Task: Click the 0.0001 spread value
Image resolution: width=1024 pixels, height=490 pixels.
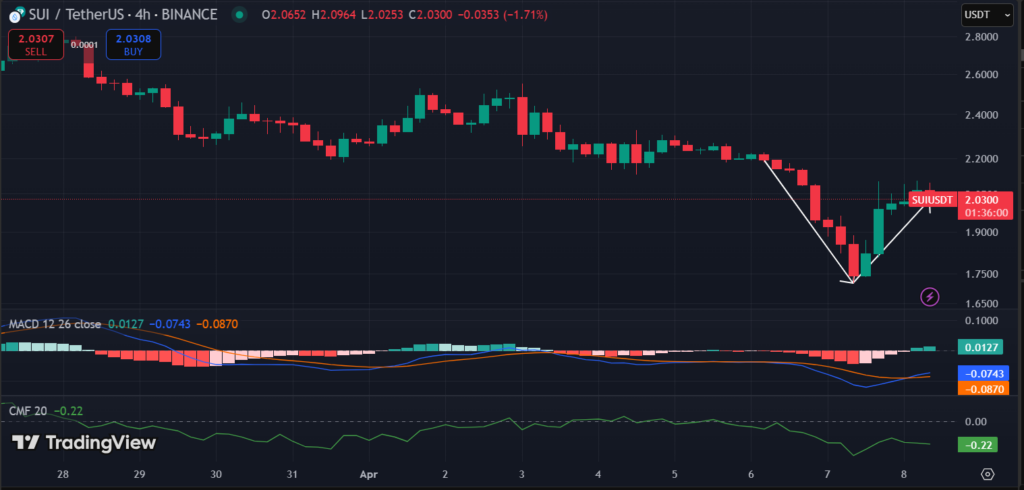Action: coord(85,44)
